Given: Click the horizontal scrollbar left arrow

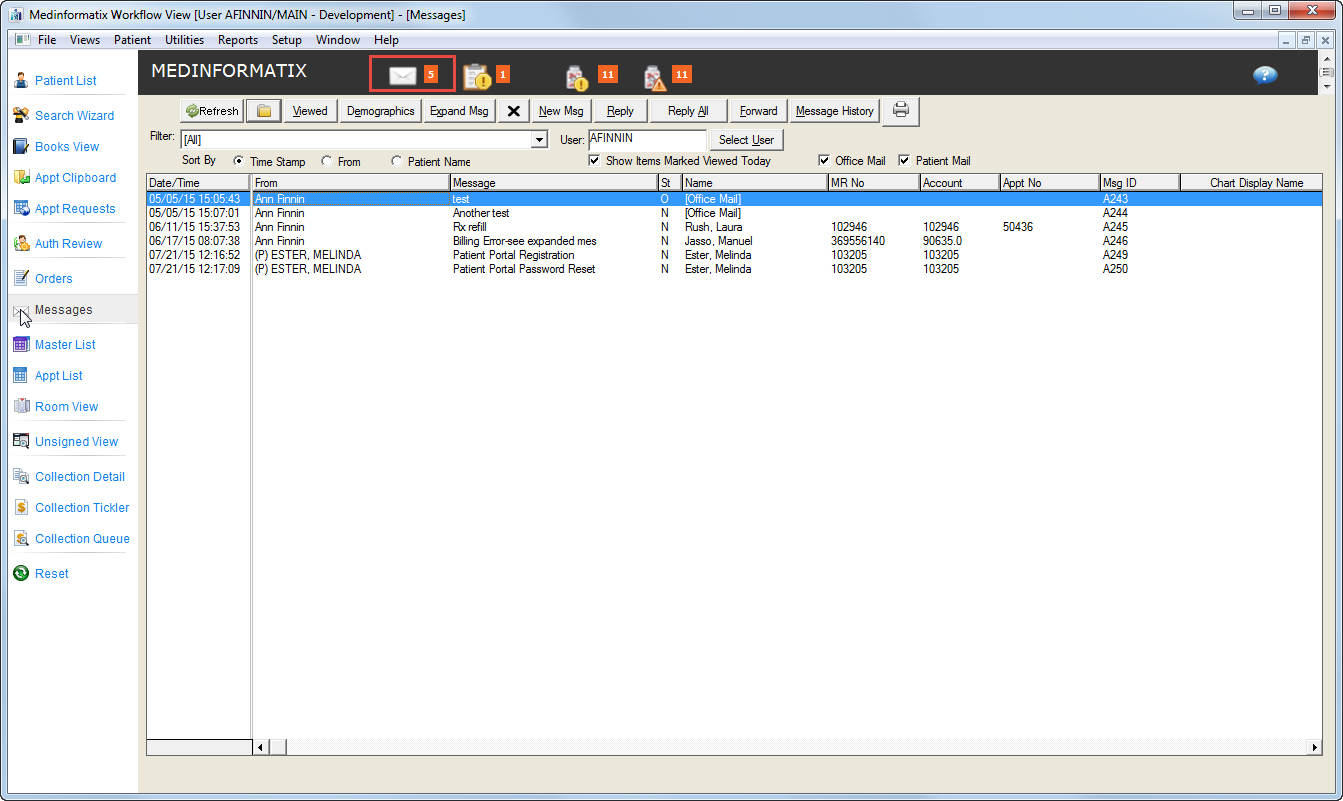Looking at the screenshot, I should [261, 747].
